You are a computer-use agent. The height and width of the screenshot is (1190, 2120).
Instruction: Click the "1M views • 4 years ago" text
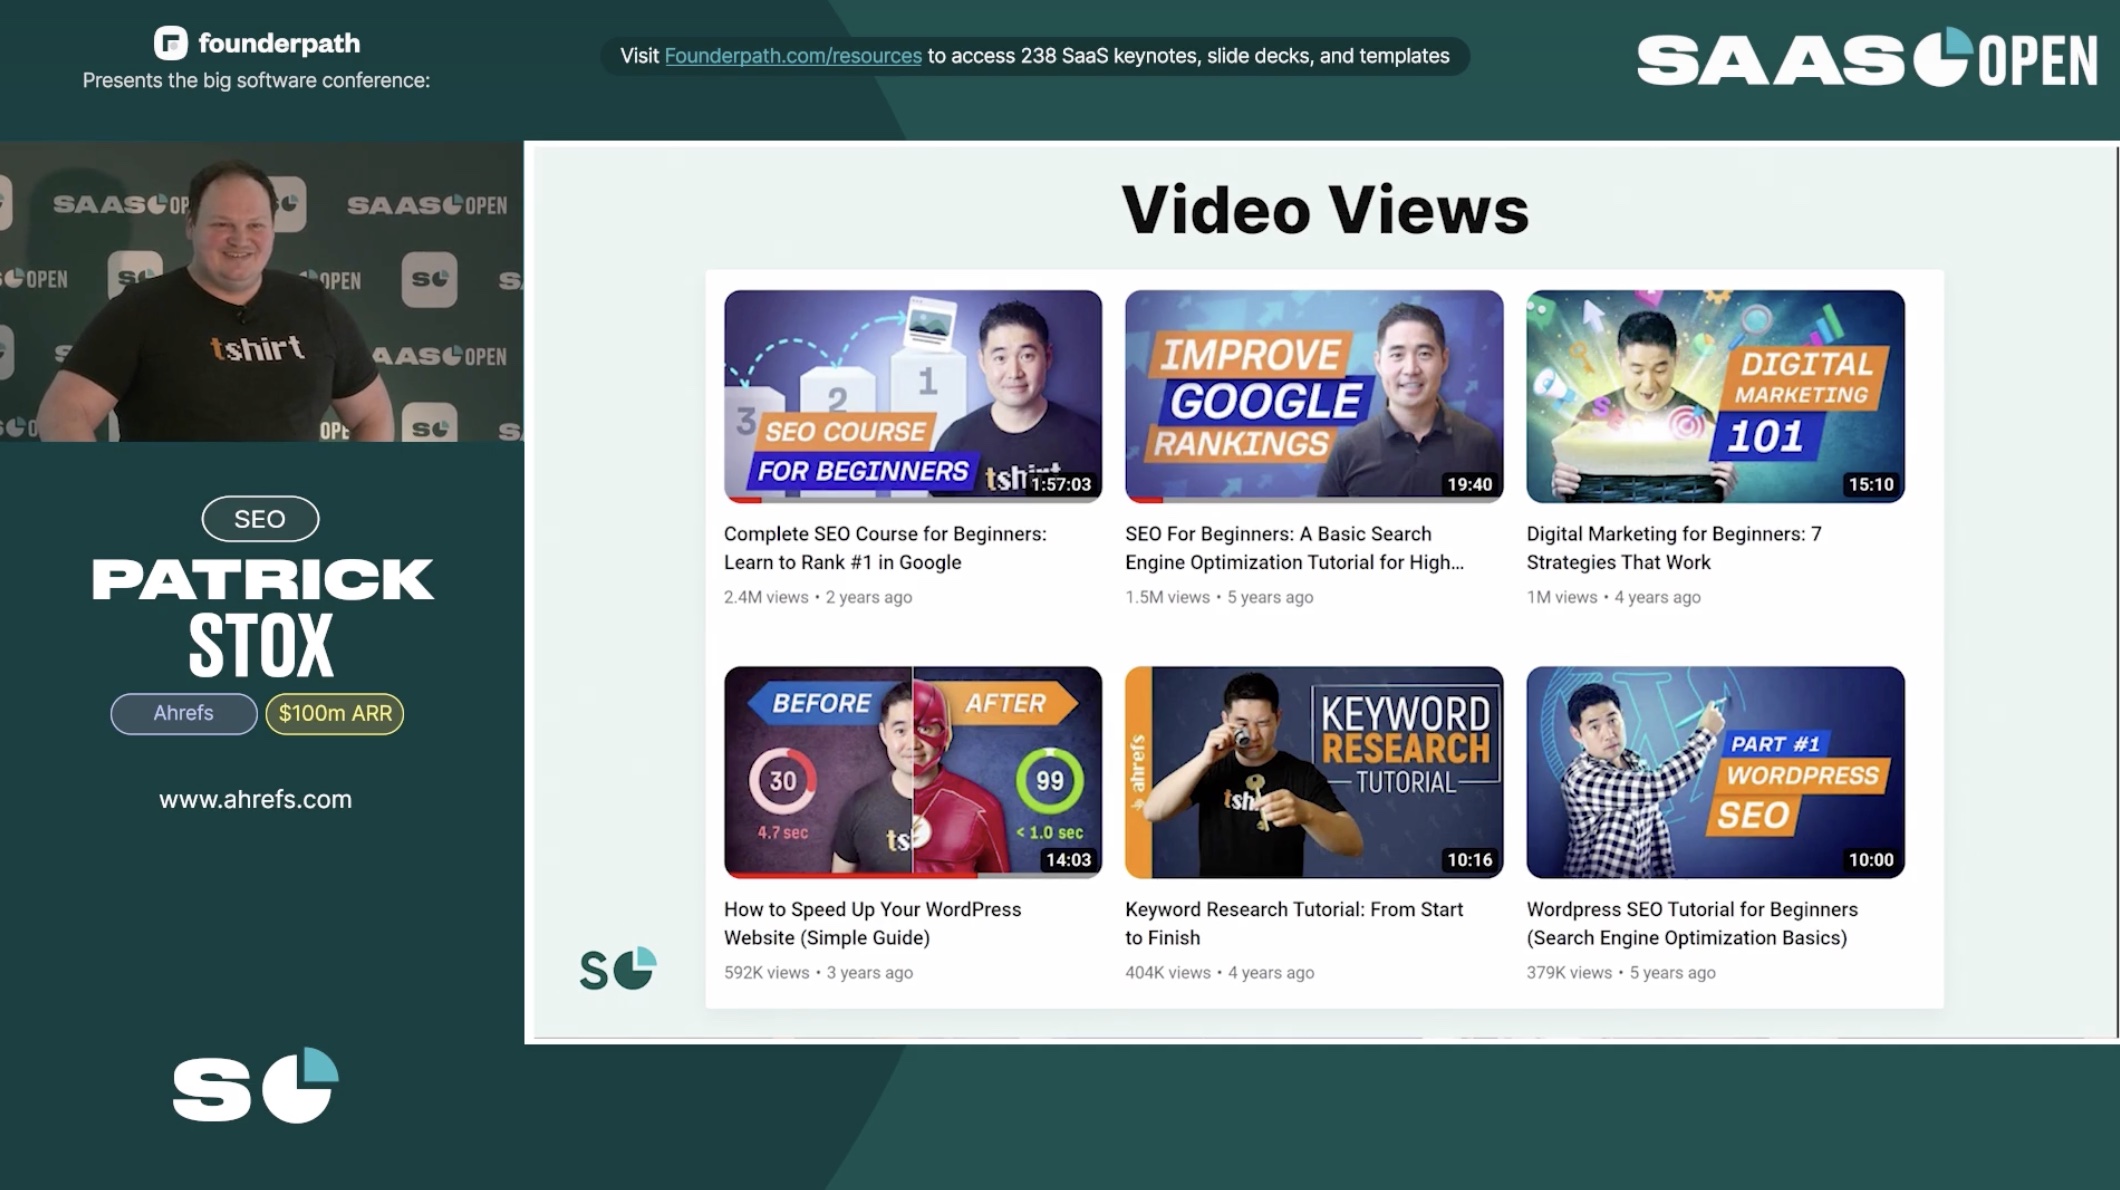(1613, 597)
